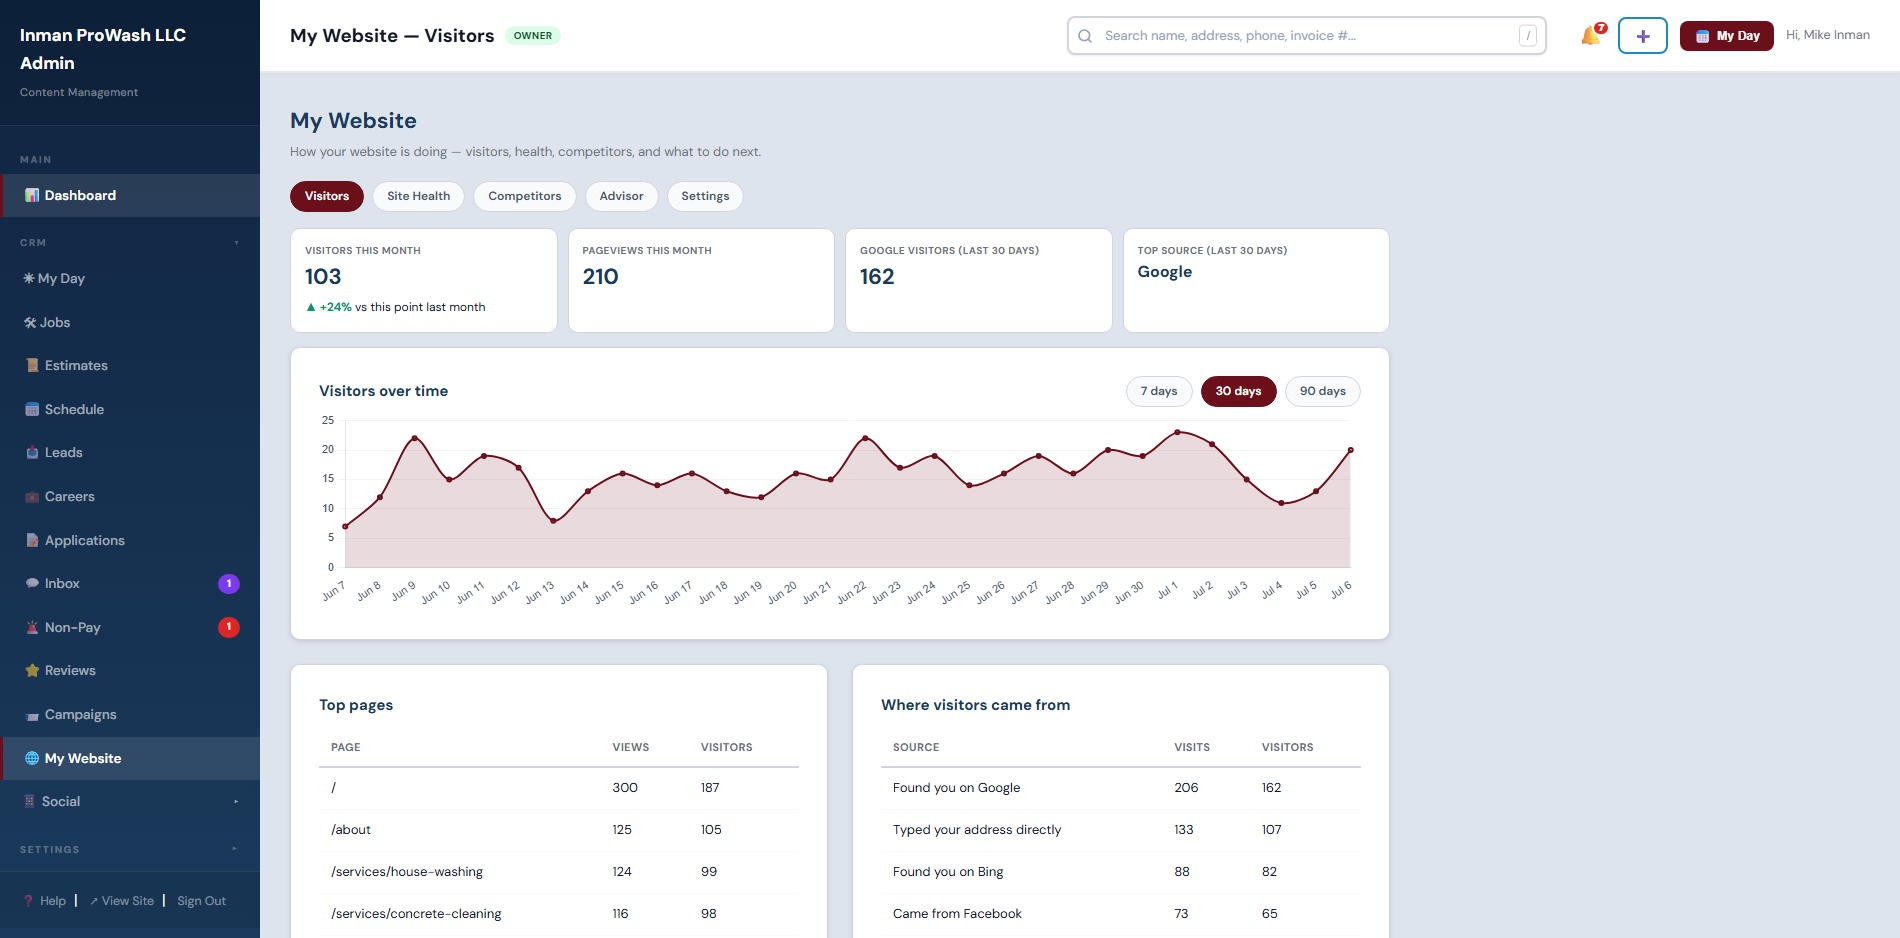Click the Inbox unread badge
Image resolution: width=1900 pixels, height=938 pixels.
(x=229, y=584)
